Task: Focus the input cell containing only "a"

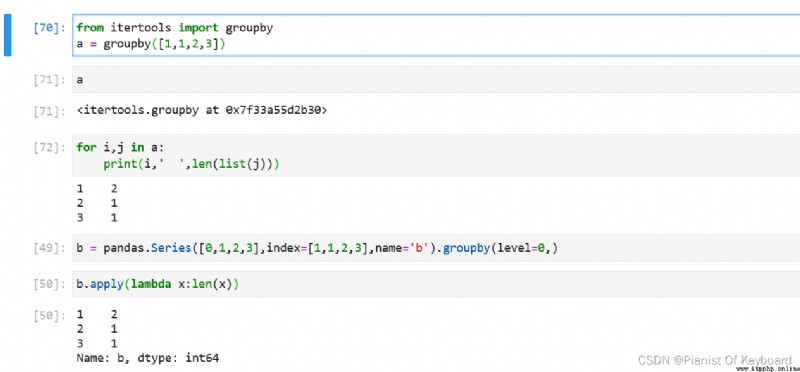Action: pos(436,80)
